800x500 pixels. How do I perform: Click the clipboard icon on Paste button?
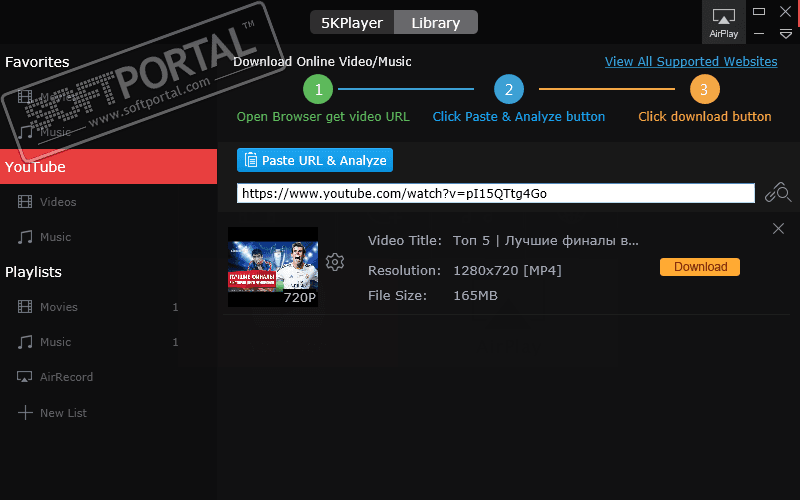click(251, 160)
